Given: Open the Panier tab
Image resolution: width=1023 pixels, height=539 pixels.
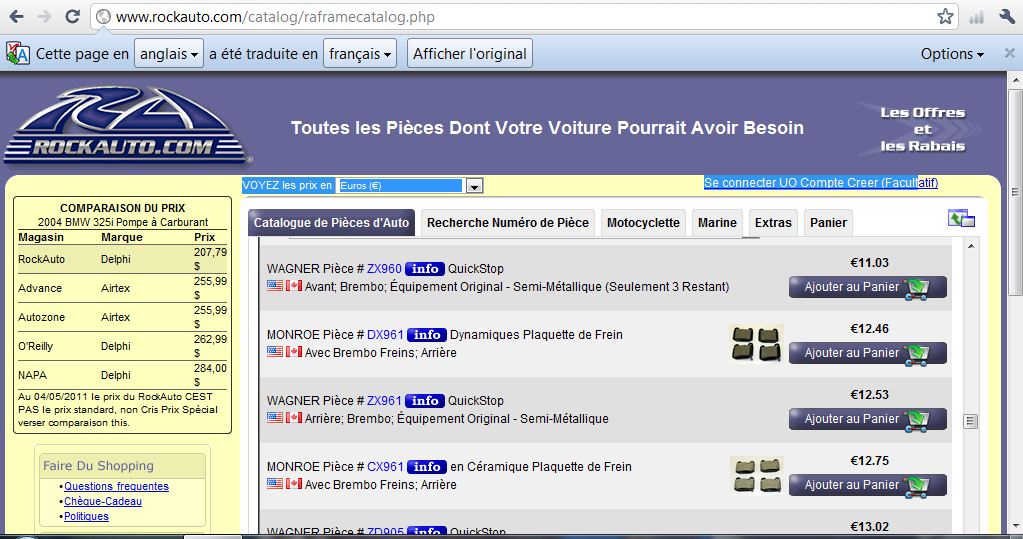Looking at the screenshot, I should [x=828, y=223].
